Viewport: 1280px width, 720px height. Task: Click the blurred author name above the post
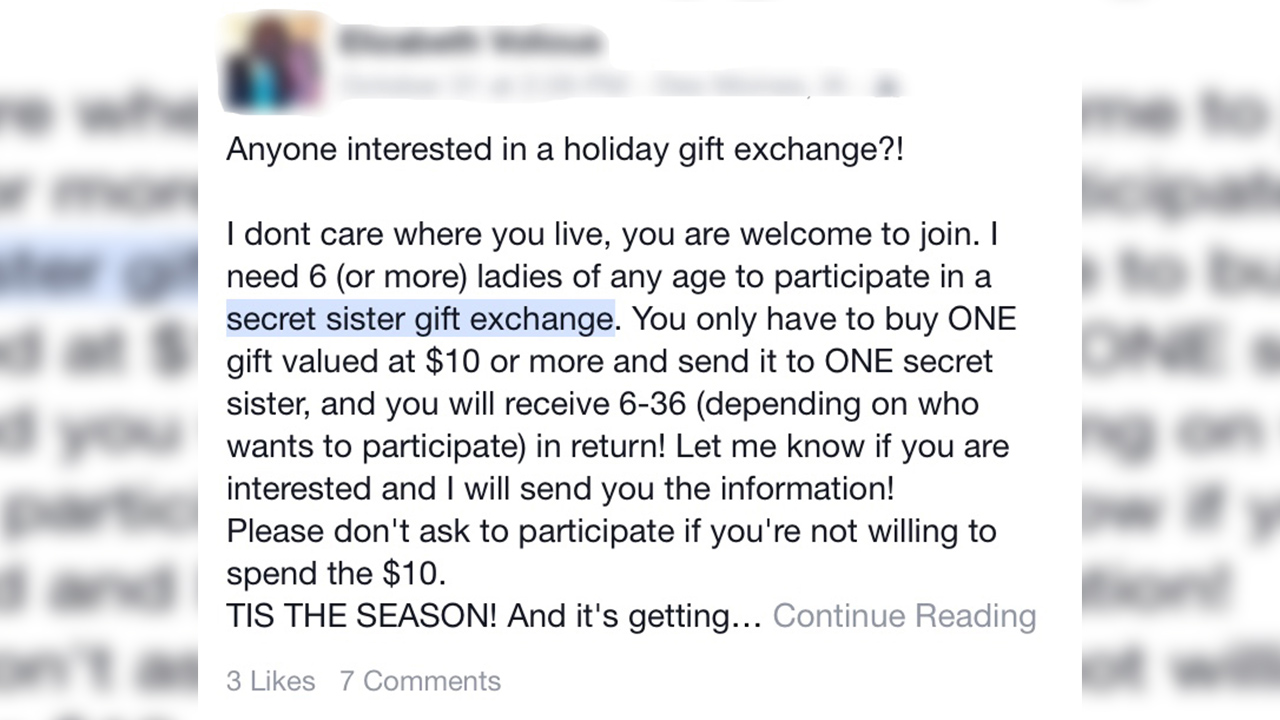[x=471, y=42]
